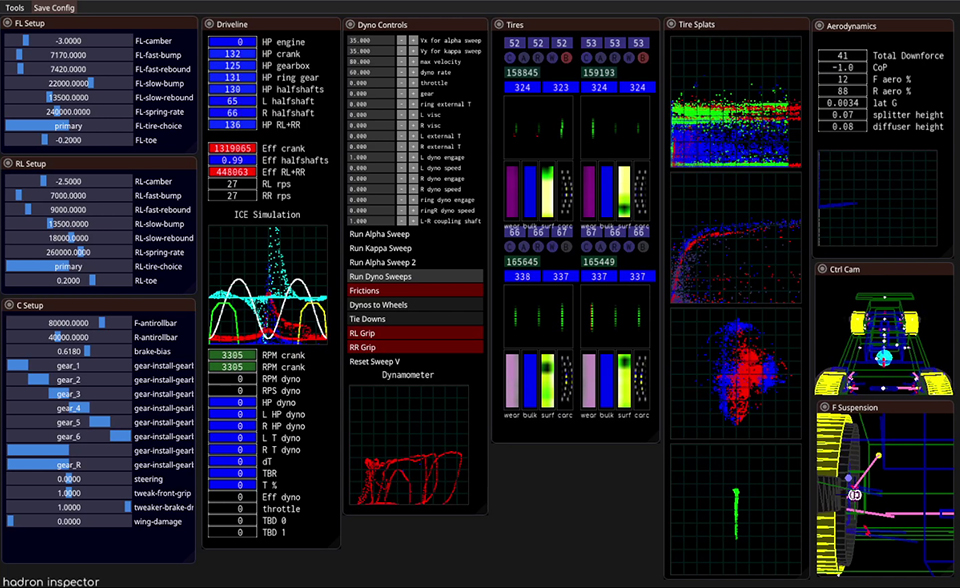Viewport: 960px width, 588px height.
Task: Increase the throttle value with plus button
Action: click(x=413, y=83)
